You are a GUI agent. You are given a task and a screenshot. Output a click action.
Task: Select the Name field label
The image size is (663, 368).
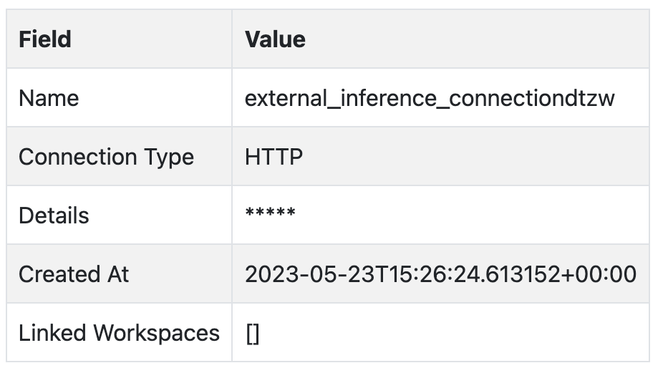point(49,98)
